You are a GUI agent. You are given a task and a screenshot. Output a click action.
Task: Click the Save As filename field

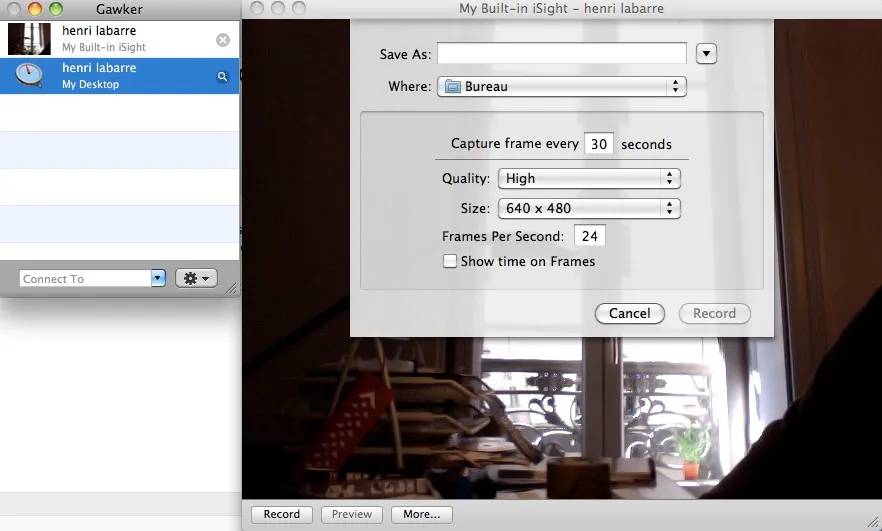561,53
